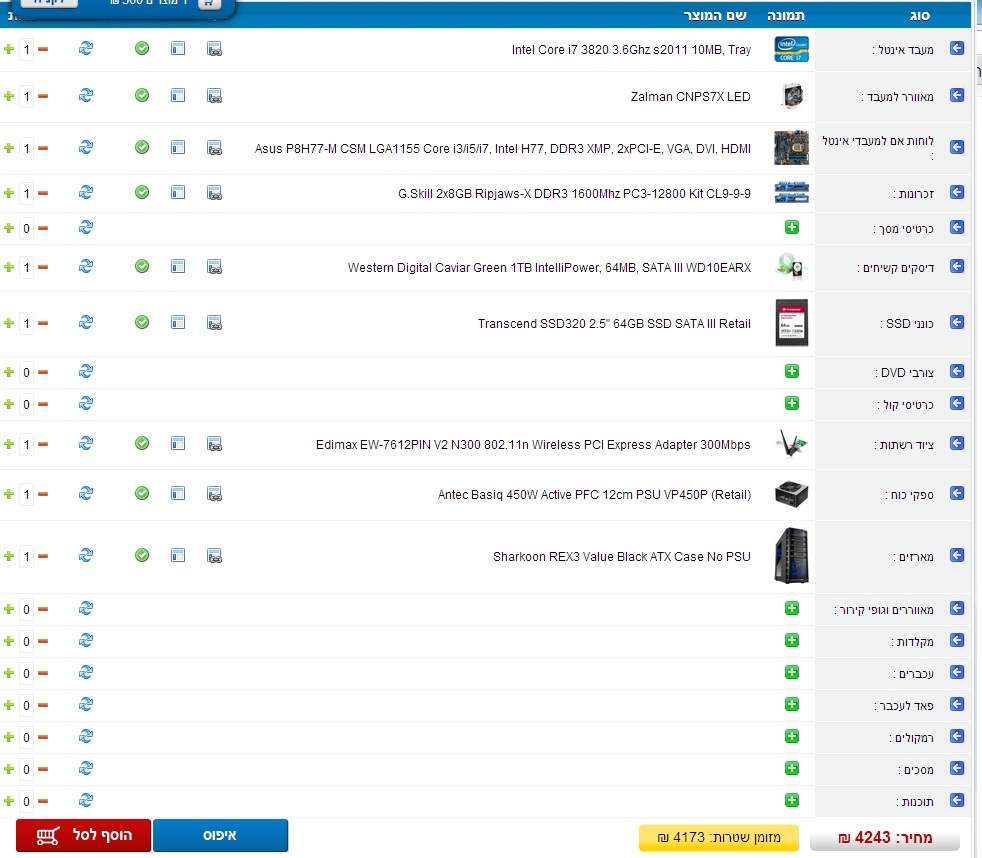Expand the monitors category arrow
Image resolution: width=982 pixels, height=858 pixels.
957,769
